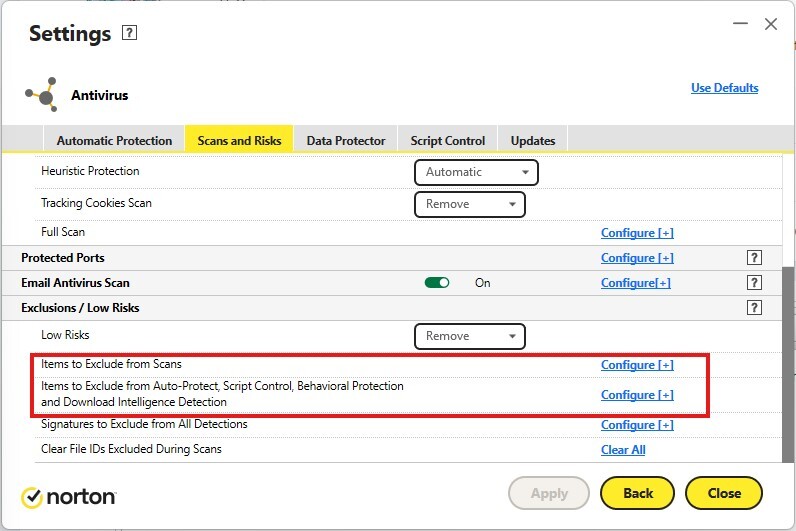This screenshot has width=796, height=531.
Task: Click the Heuristic Protection label
Action: pos(90,171)
